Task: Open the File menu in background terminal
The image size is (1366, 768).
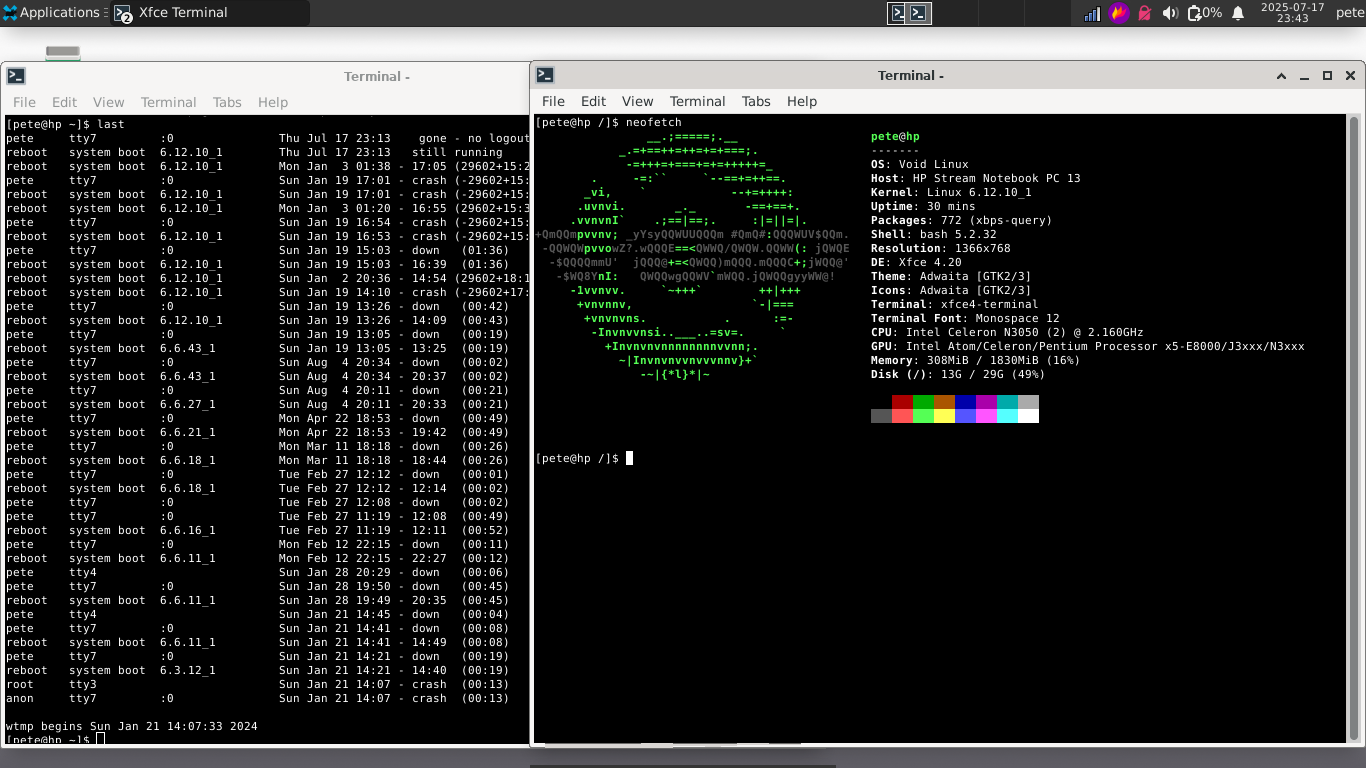Action: tap(24, 102)
